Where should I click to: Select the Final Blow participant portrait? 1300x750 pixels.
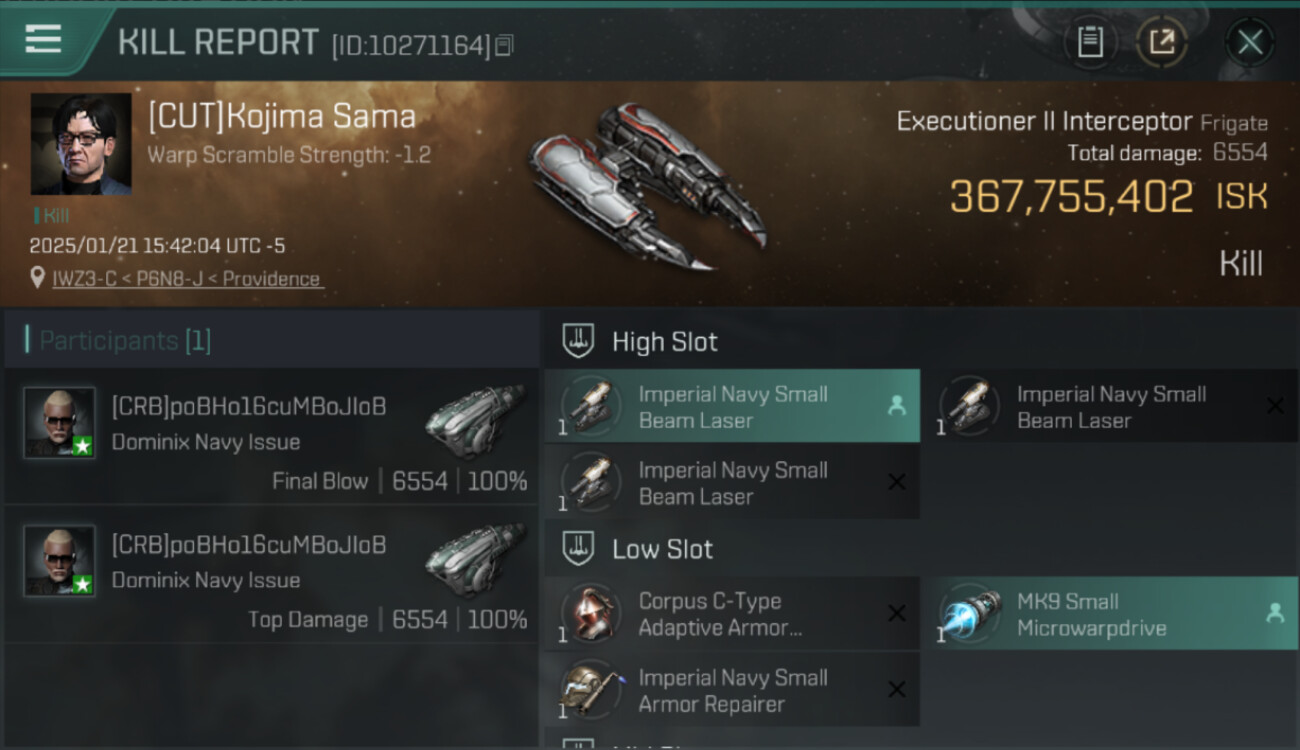[59, 422]
